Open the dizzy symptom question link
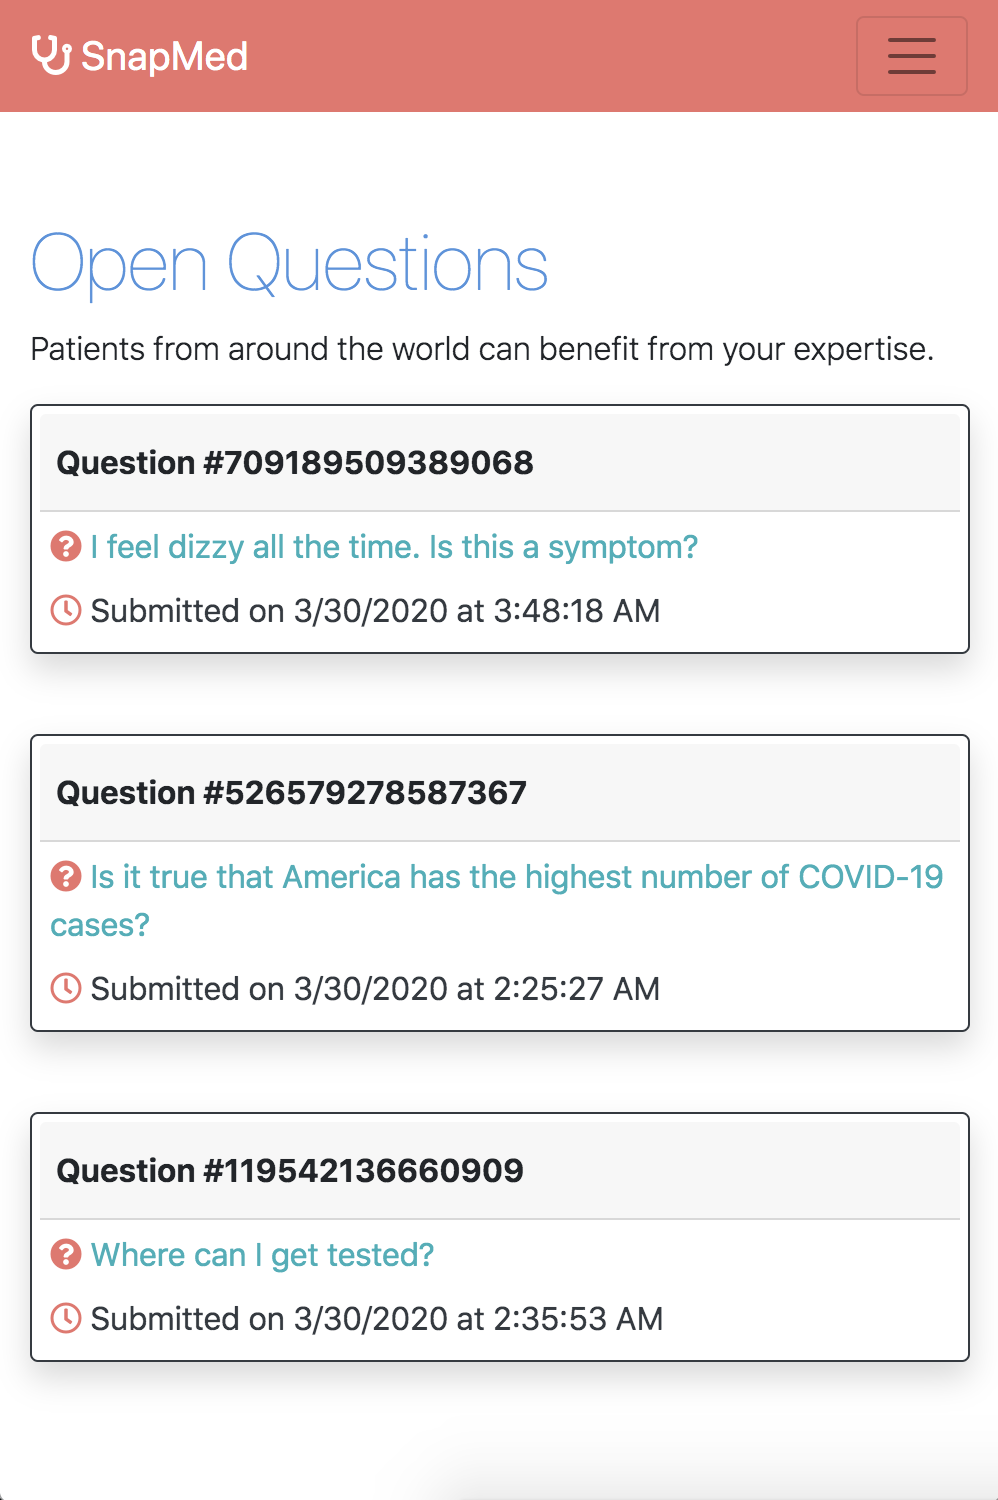The width and height of the screenshot is (998, 1500). click(x=394, y=547)
